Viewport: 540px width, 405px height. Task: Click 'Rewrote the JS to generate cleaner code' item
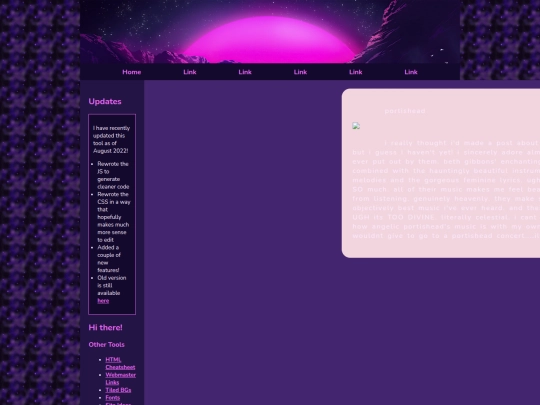click(x=113, y=175)
